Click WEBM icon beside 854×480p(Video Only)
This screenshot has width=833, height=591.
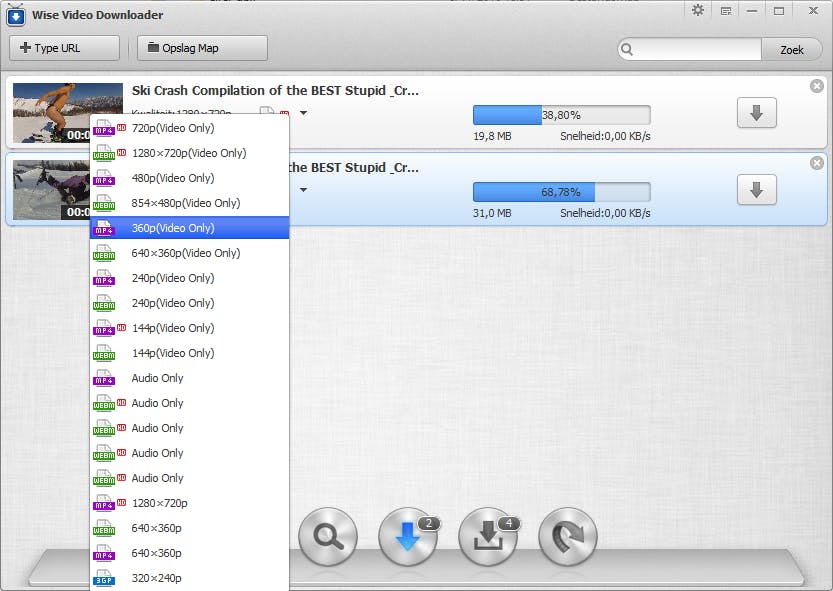click(x=104, y=203)
